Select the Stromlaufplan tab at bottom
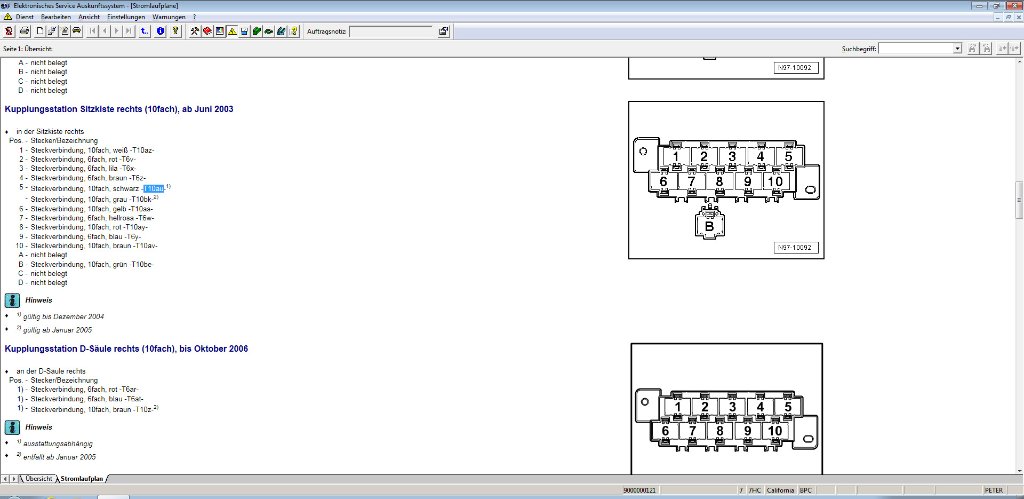 (x=82, y=479)
